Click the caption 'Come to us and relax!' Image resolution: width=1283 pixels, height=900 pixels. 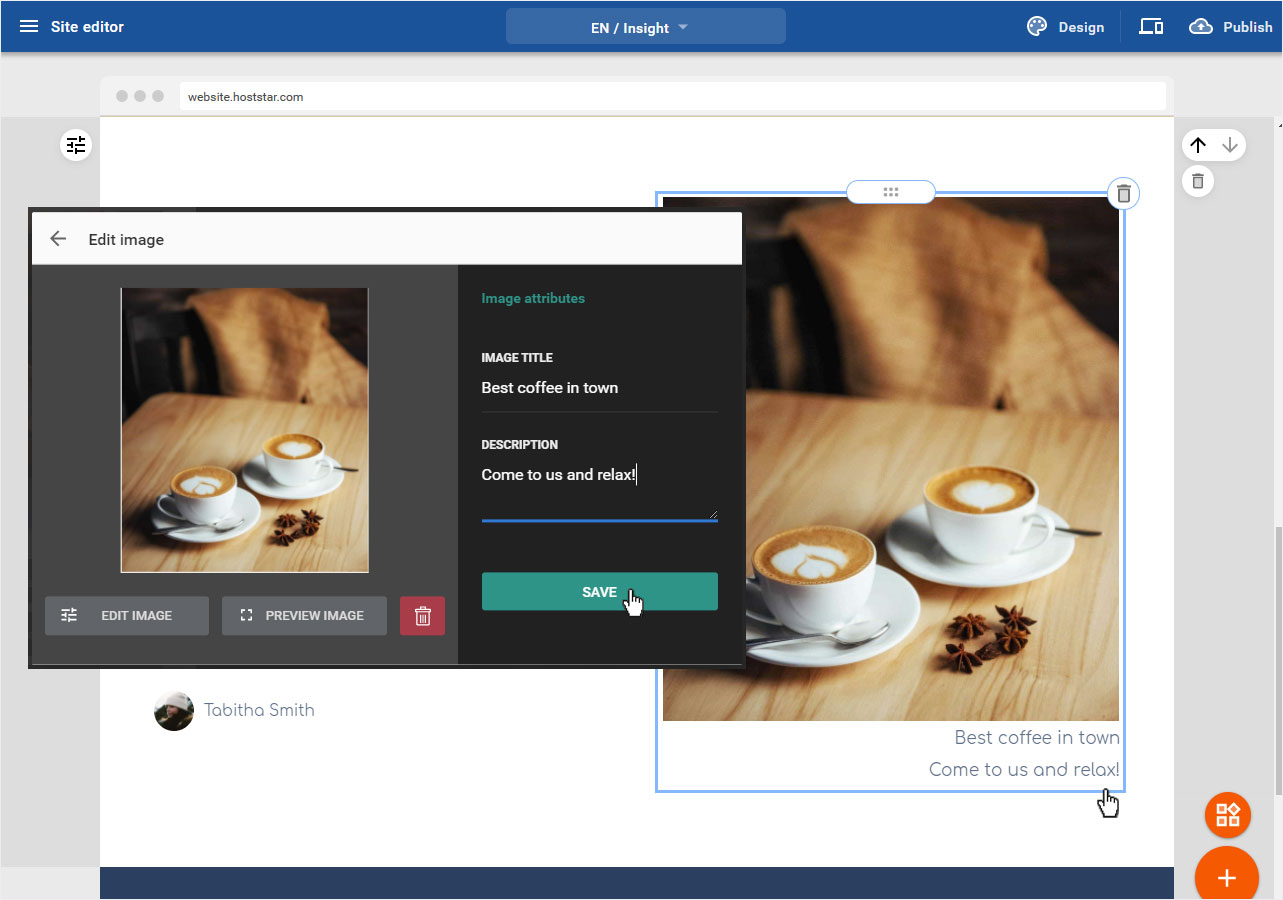point(1024,770)
